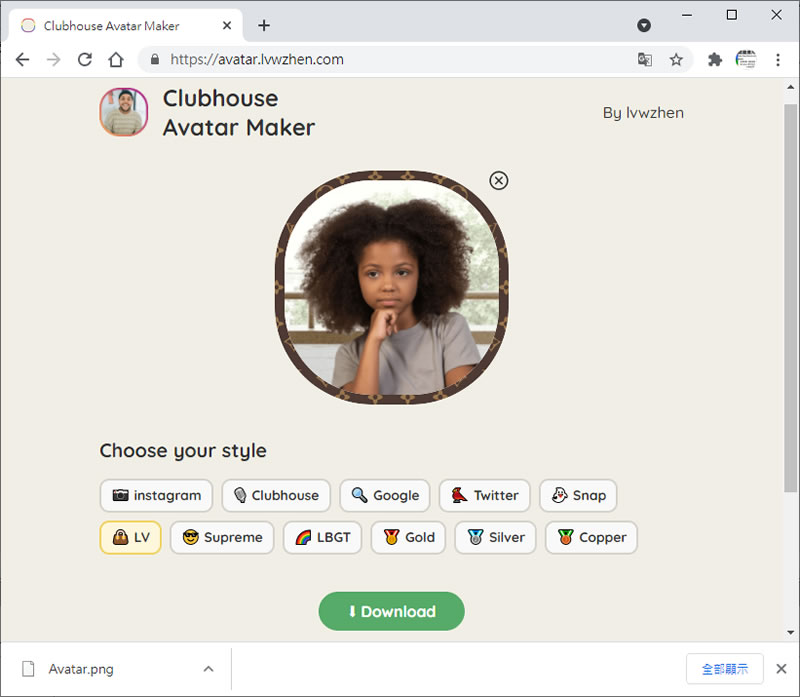Go back to the previous page
The image size is (800, 697).
[22, 60]
